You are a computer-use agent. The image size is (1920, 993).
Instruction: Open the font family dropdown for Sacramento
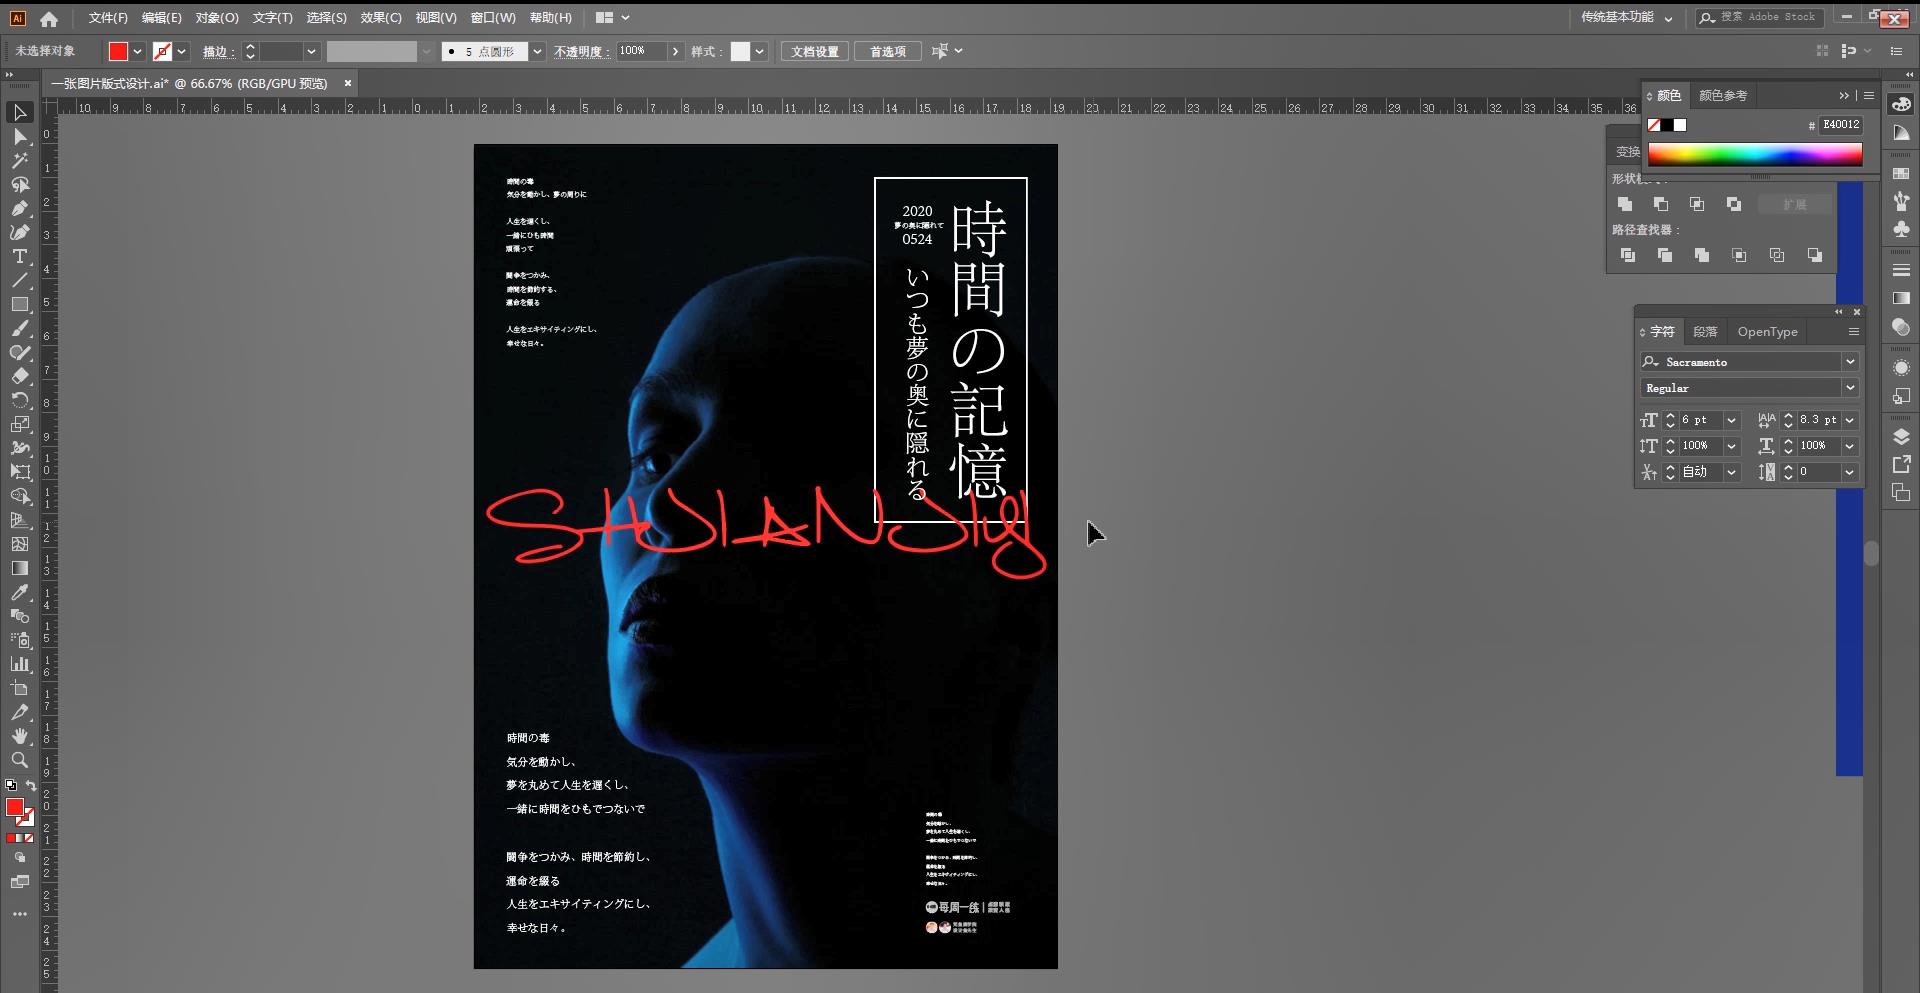click(x=1850, y=362)
